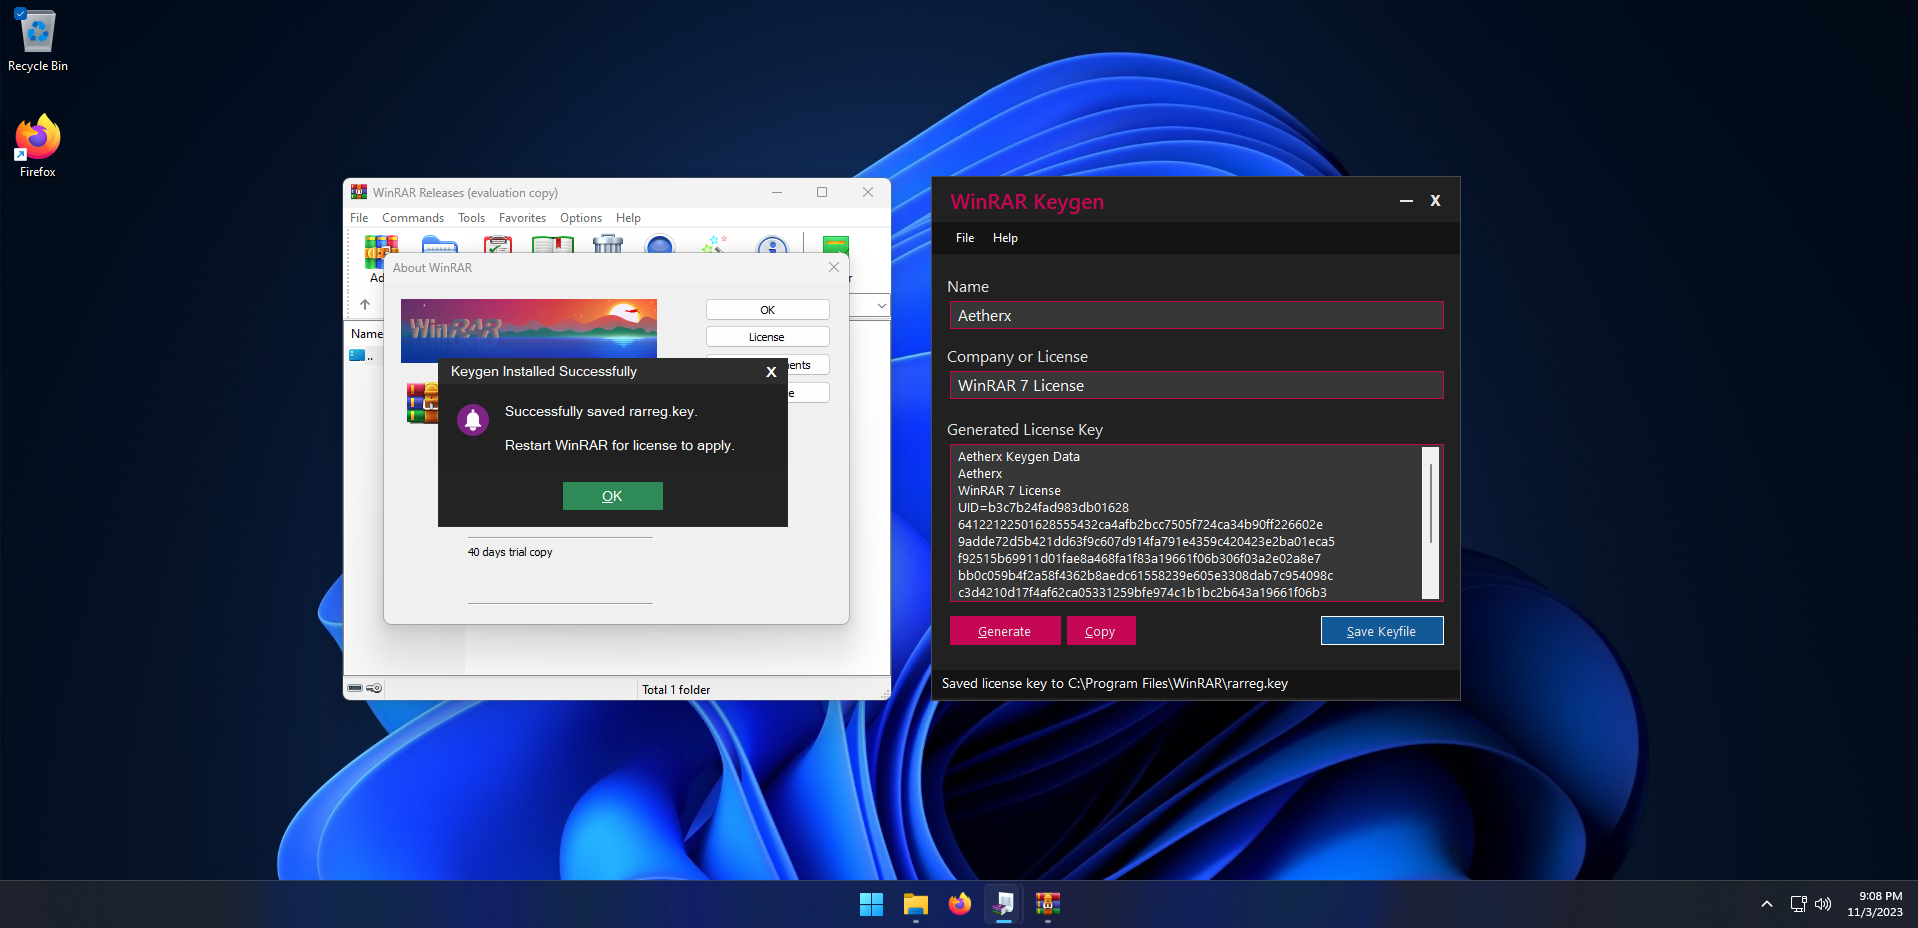
Task: Open the Commands menu in WinRAR
Action: tap(413, 218)
